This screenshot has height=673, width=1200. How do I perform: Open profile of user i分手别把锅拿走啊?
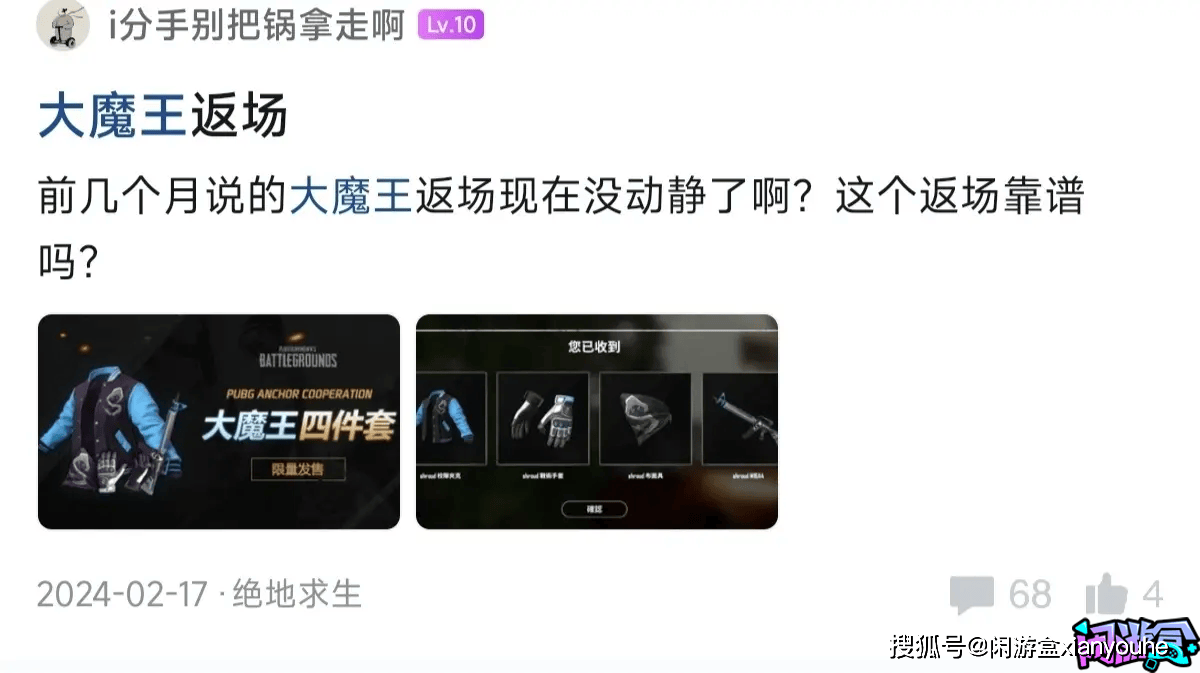pyautogui.click(x=256, y=25)
